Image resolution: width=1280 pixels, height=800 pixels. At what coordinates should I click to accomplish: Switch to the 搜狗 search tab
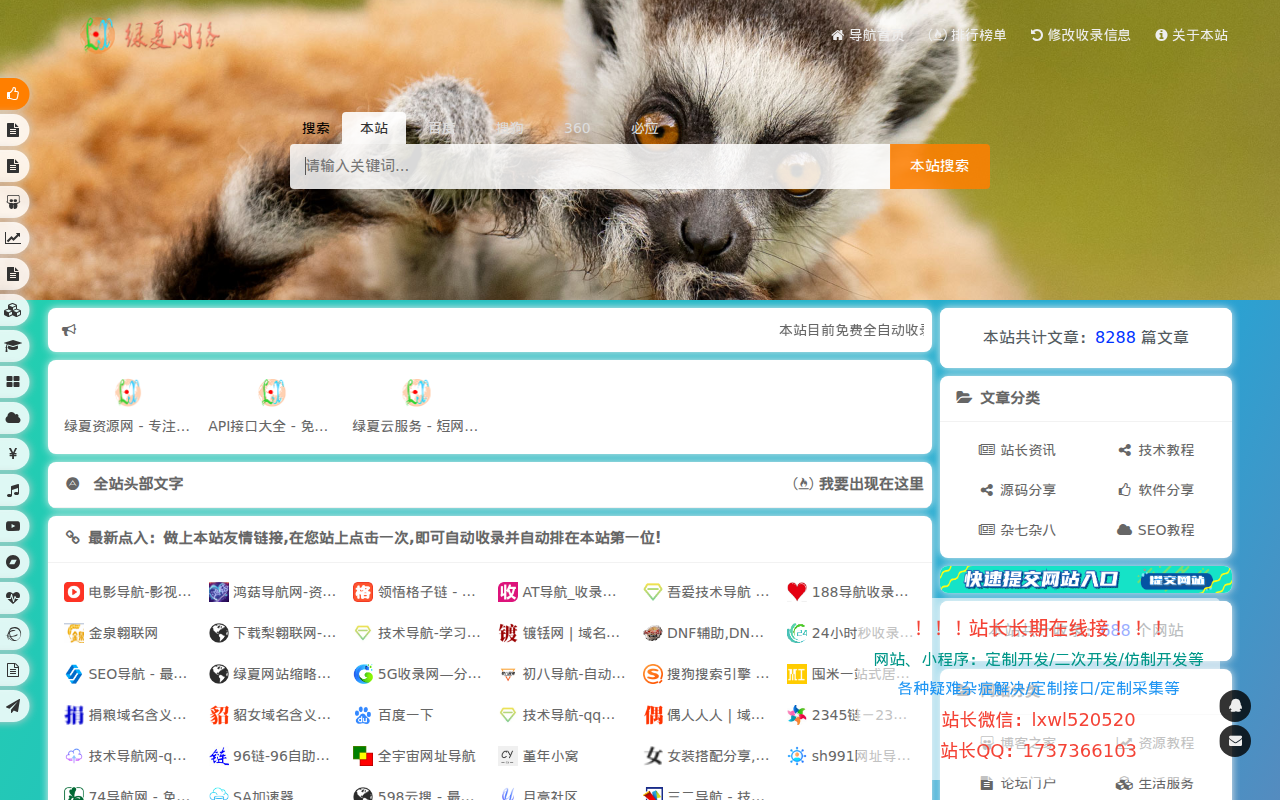(509, 128)
